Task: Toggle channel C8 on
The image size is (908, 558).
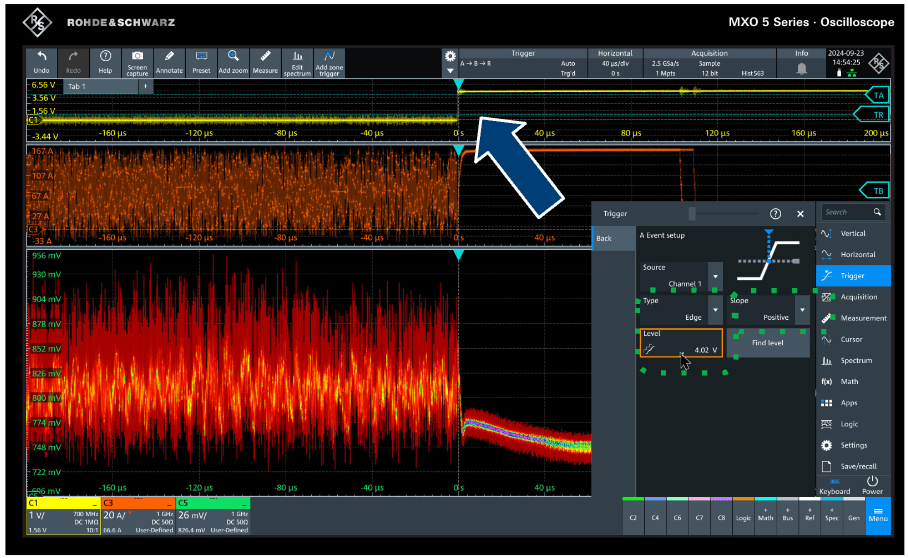Action: 722,517
